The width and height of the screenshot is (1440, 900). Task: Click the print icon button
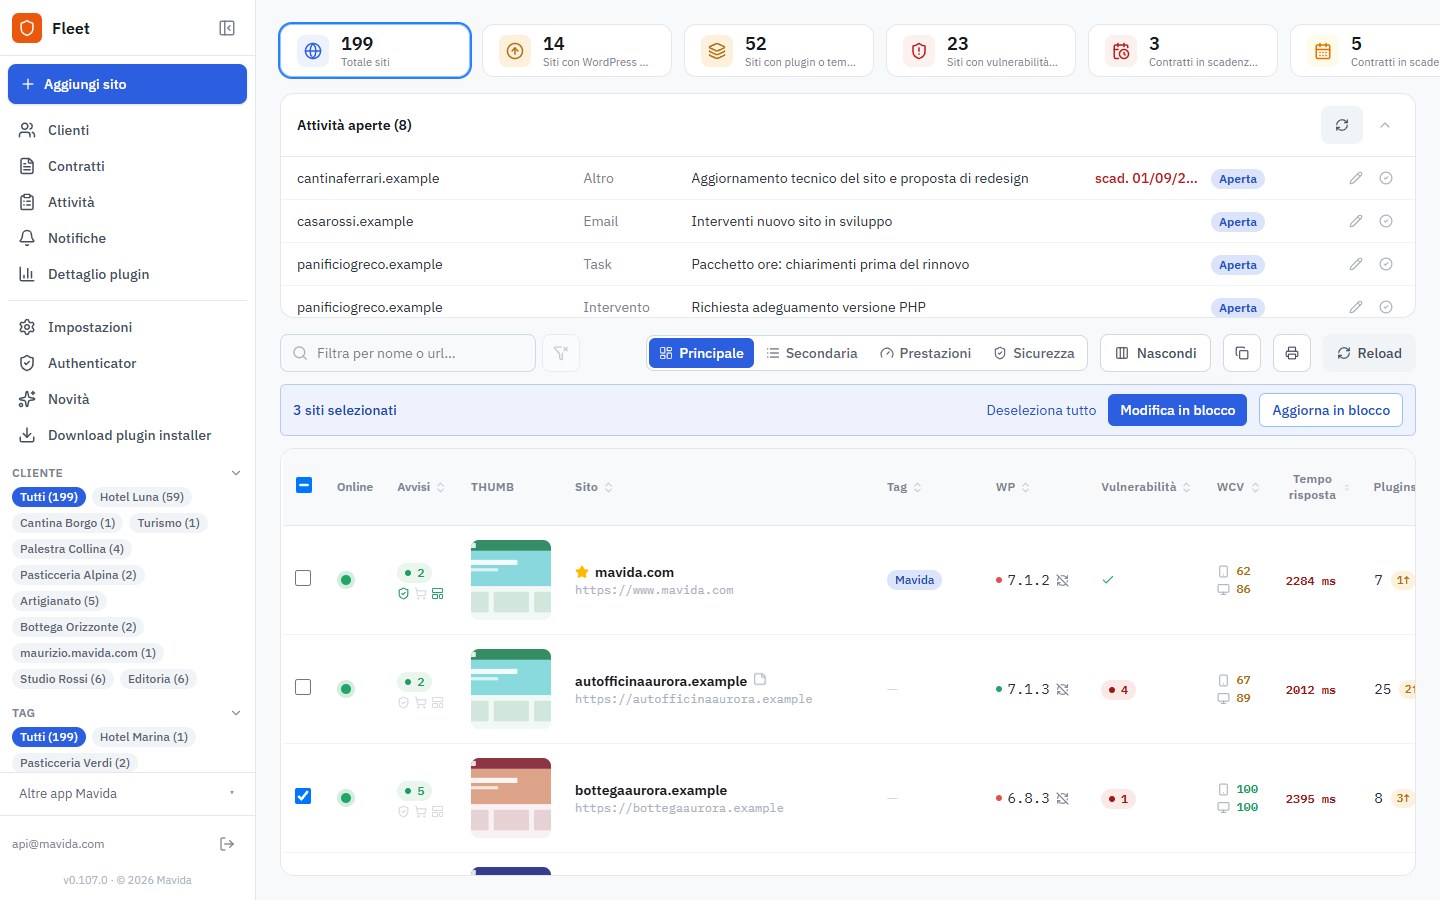click(x=1292, y=353)
